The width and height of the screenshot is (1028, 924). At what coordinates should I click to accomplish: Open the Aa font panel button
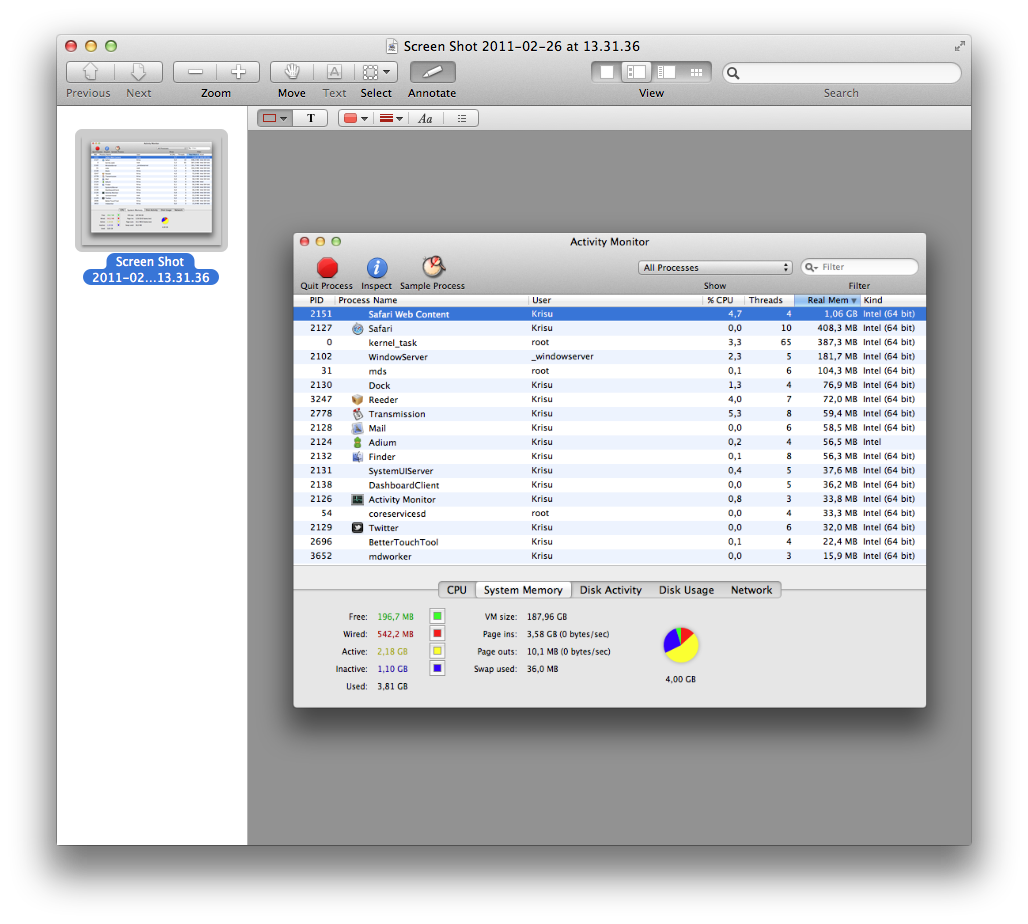[425, 118]
